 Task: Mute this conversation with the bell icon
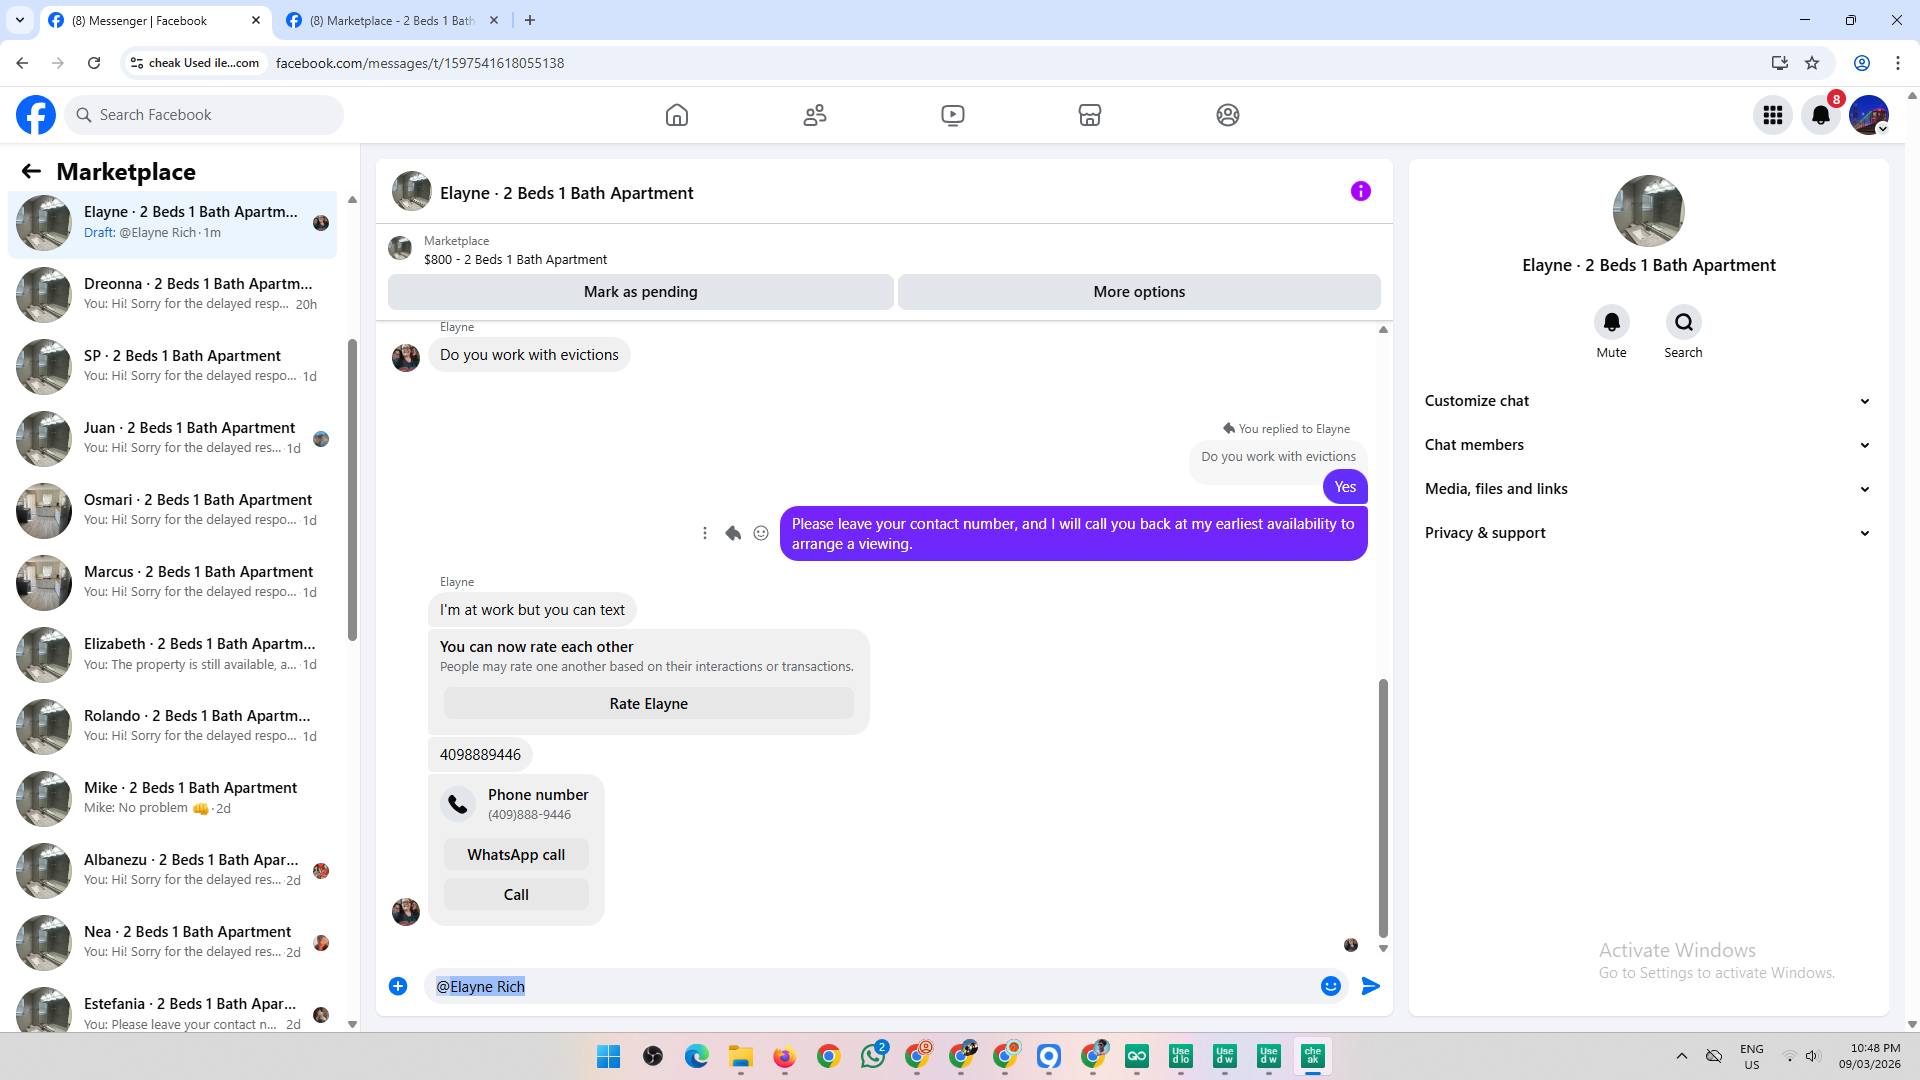[1611, 322]
